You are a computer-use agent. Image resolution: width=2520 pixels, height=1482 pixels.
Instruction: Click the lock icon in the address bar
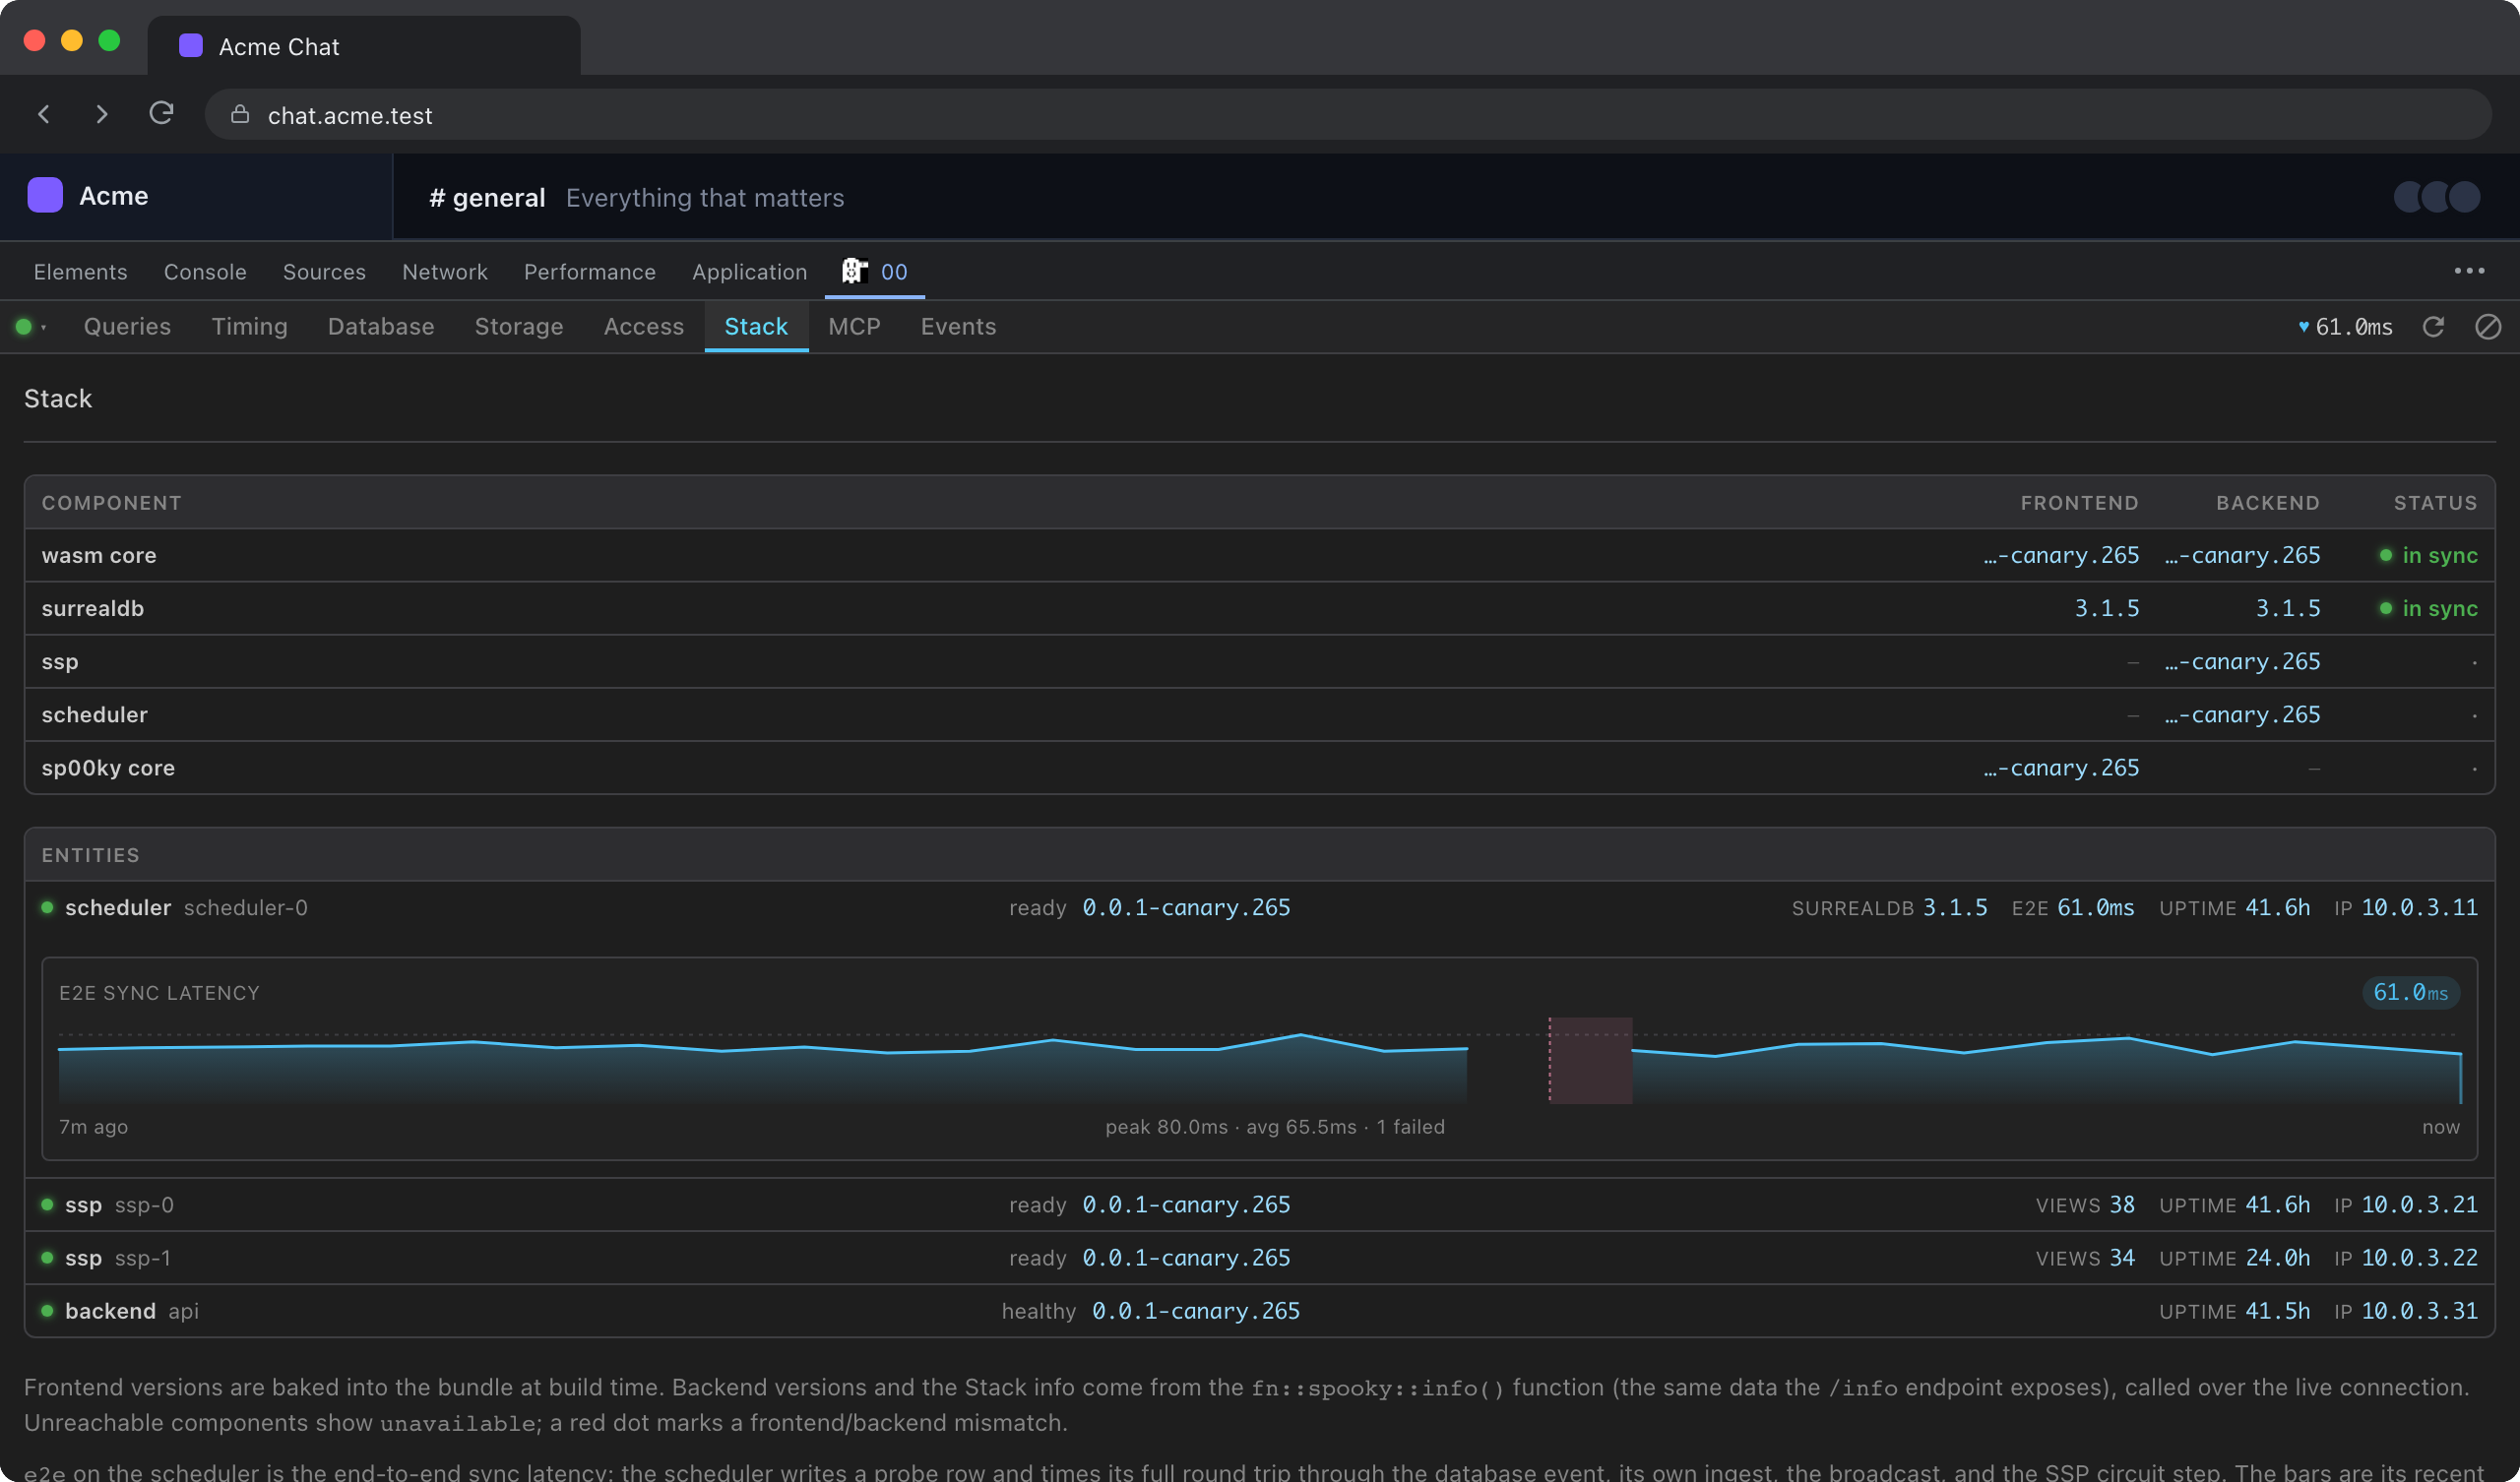[x=240, y=114]
